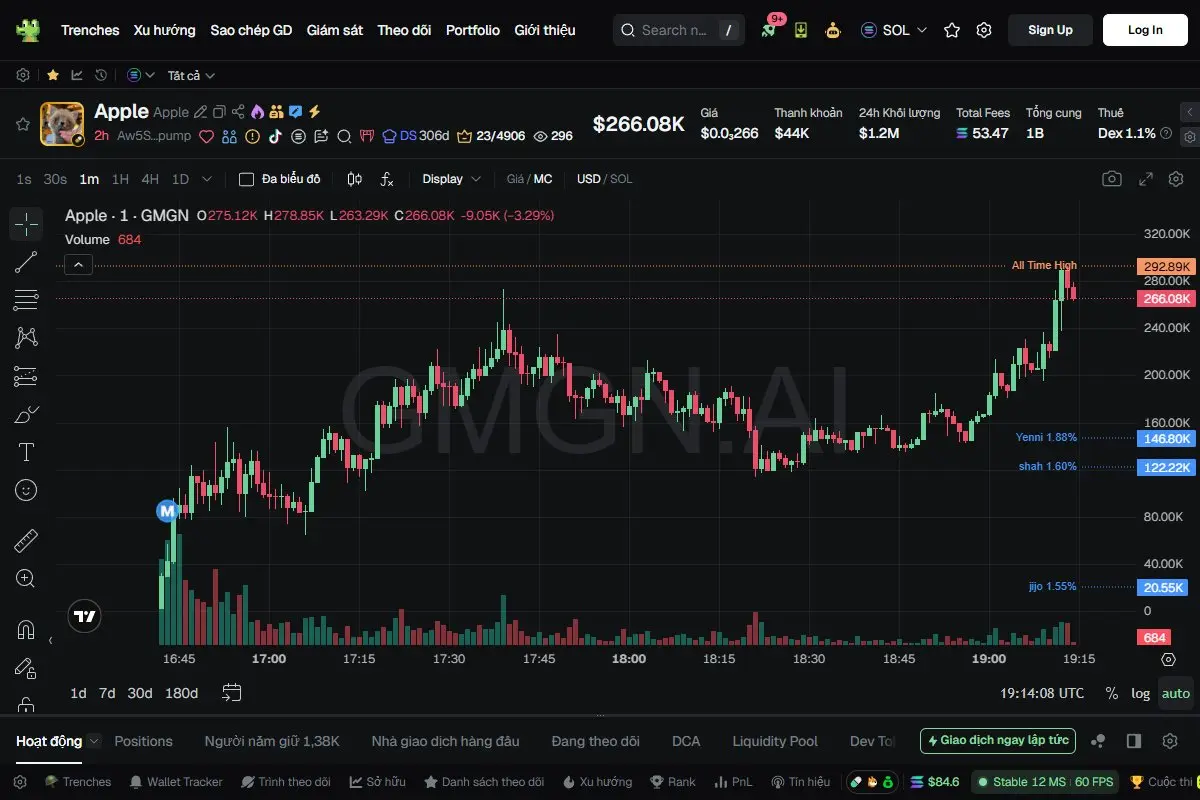The width and height of the screenshot is (1200, 800).
Task: Toggle percent scale on chart
Action: pos(1111,693)
